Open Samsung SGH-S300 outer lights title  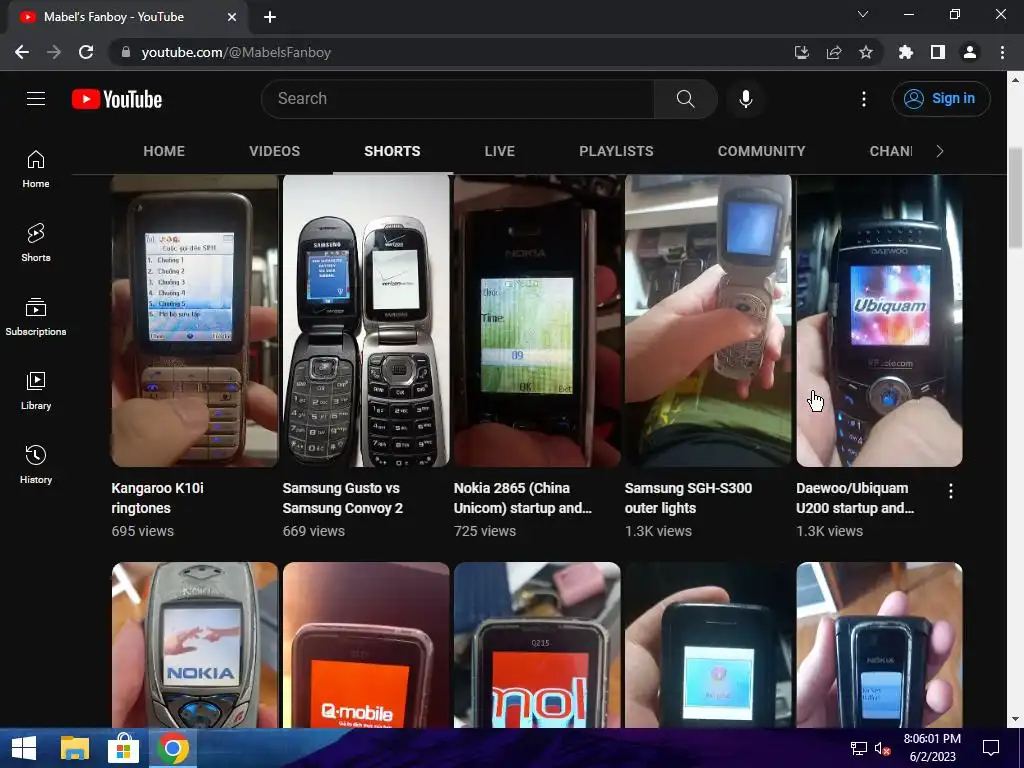pyautogui.click(x=688, y=498)
